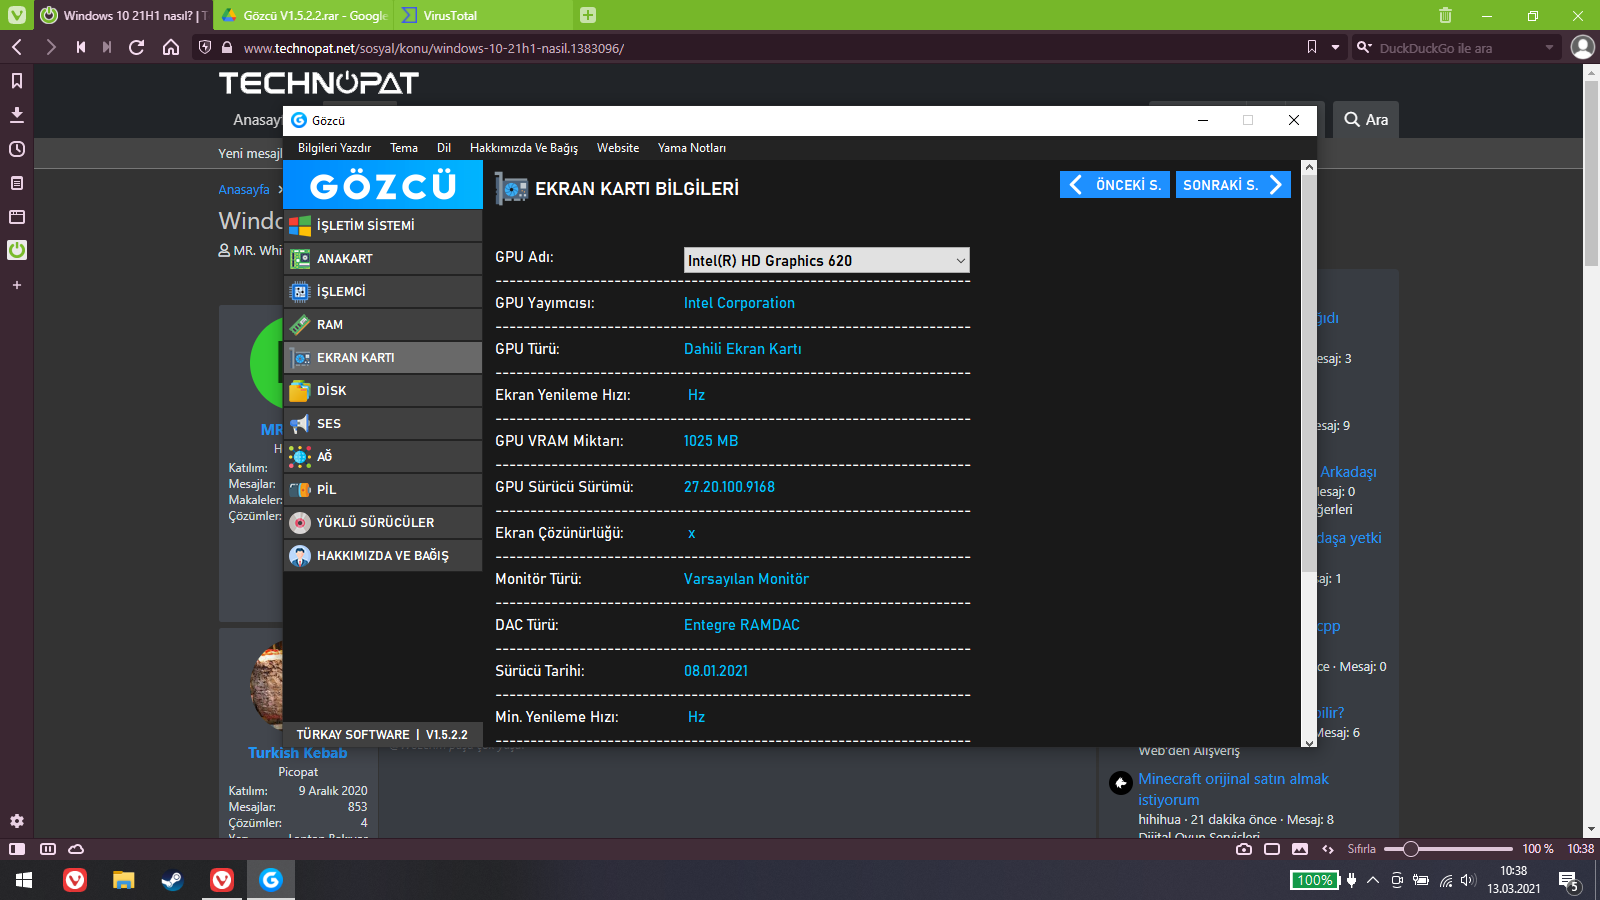1600x900 pixels.
Task: Open the Yüklü Sürücüler section
Action: coord(383,522)
